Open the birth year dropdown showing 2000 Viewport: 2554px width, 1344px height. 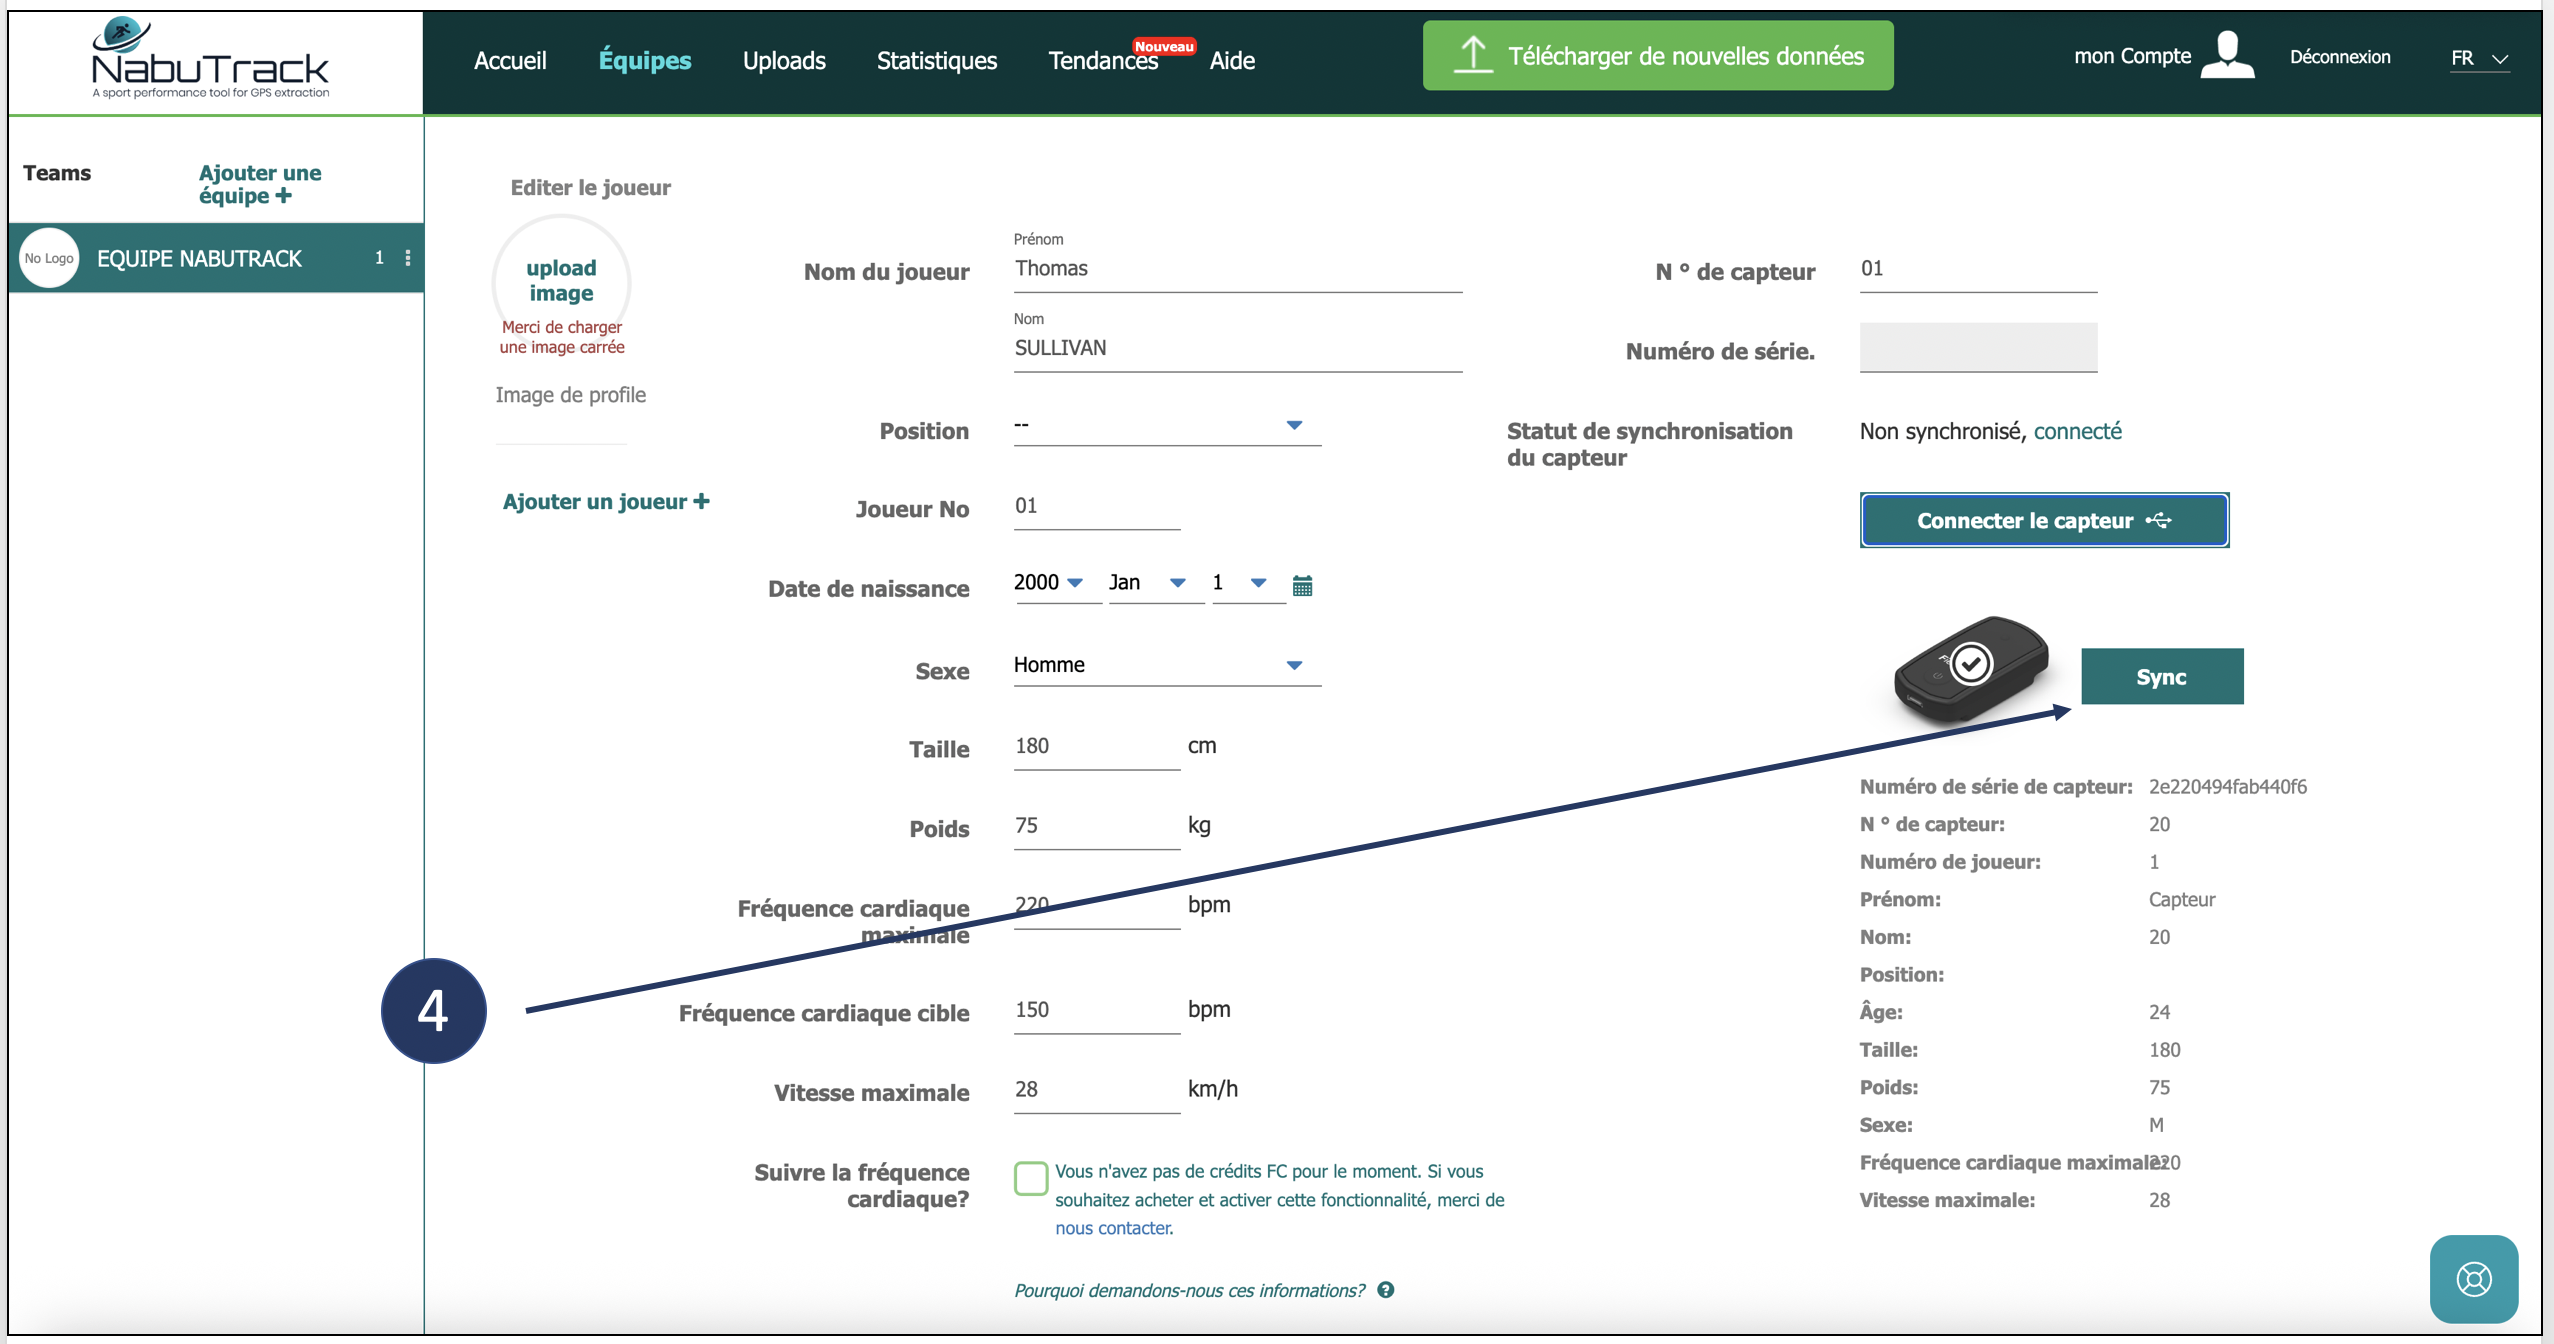pos(1050,583)
